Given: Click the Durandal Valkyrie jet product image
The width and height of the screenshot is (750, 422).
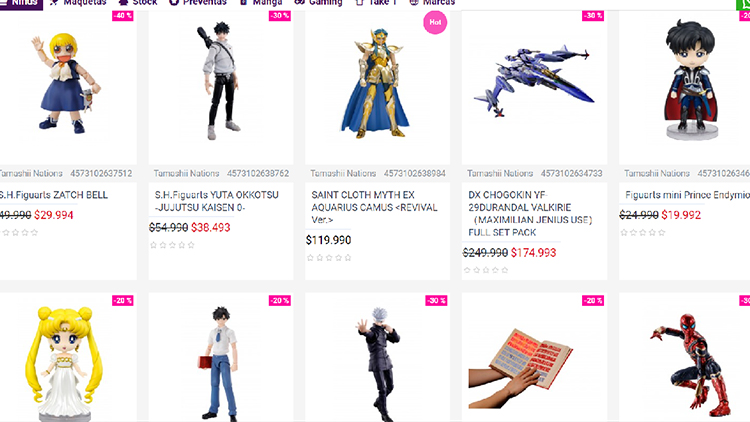Looking at the screenshot, I should 534,81.
